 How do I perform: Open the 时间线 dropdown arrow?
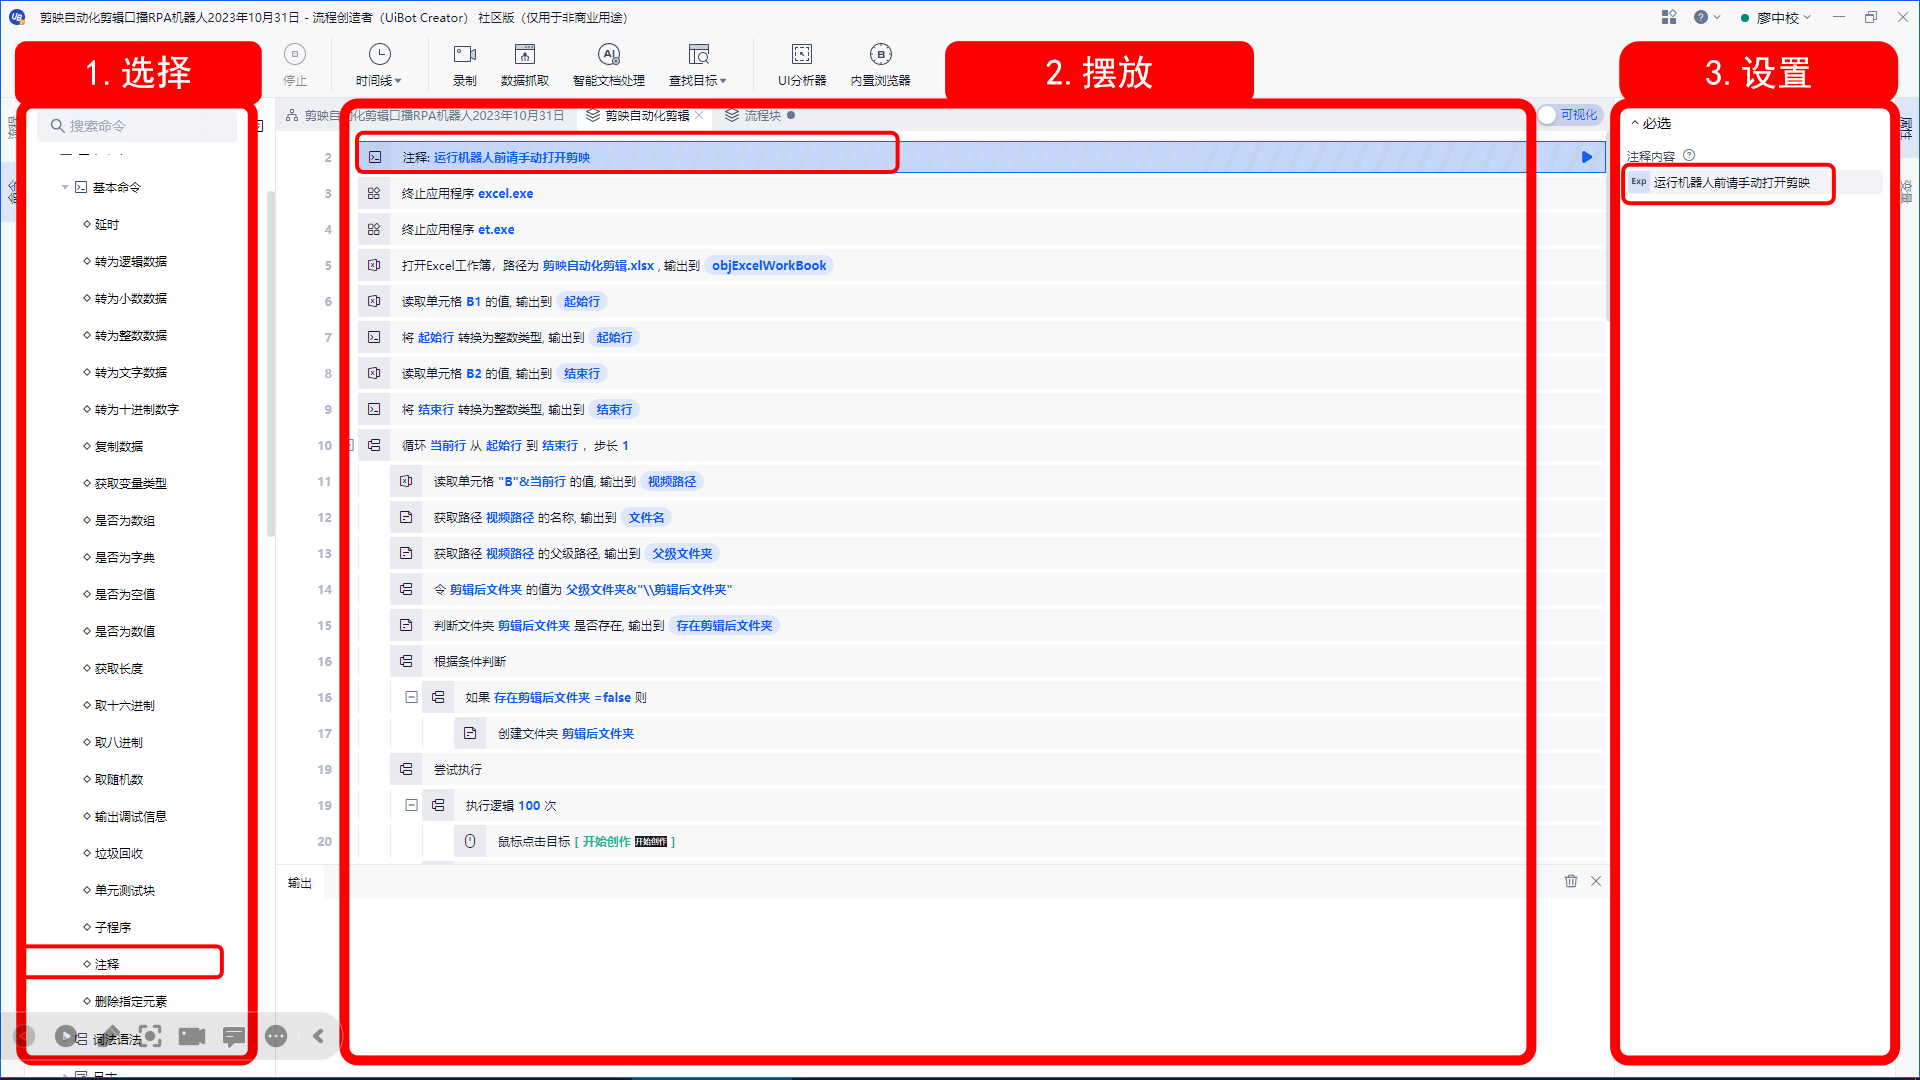tap(398, 81)
